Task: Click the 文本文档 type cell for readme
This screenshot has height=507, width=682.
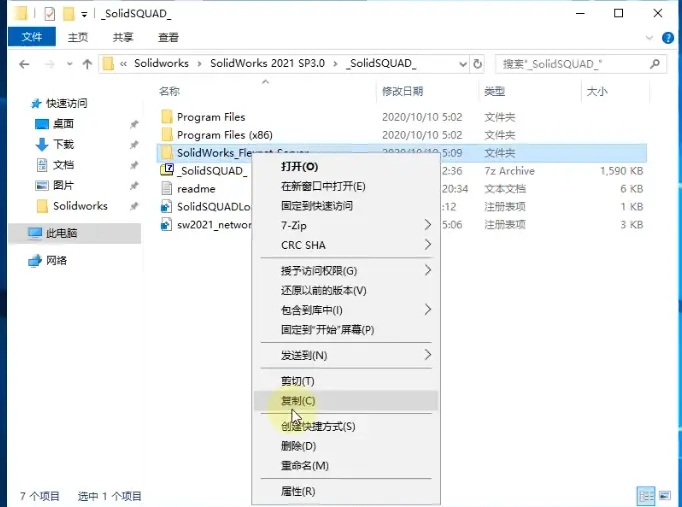Action: pos(505,189)
